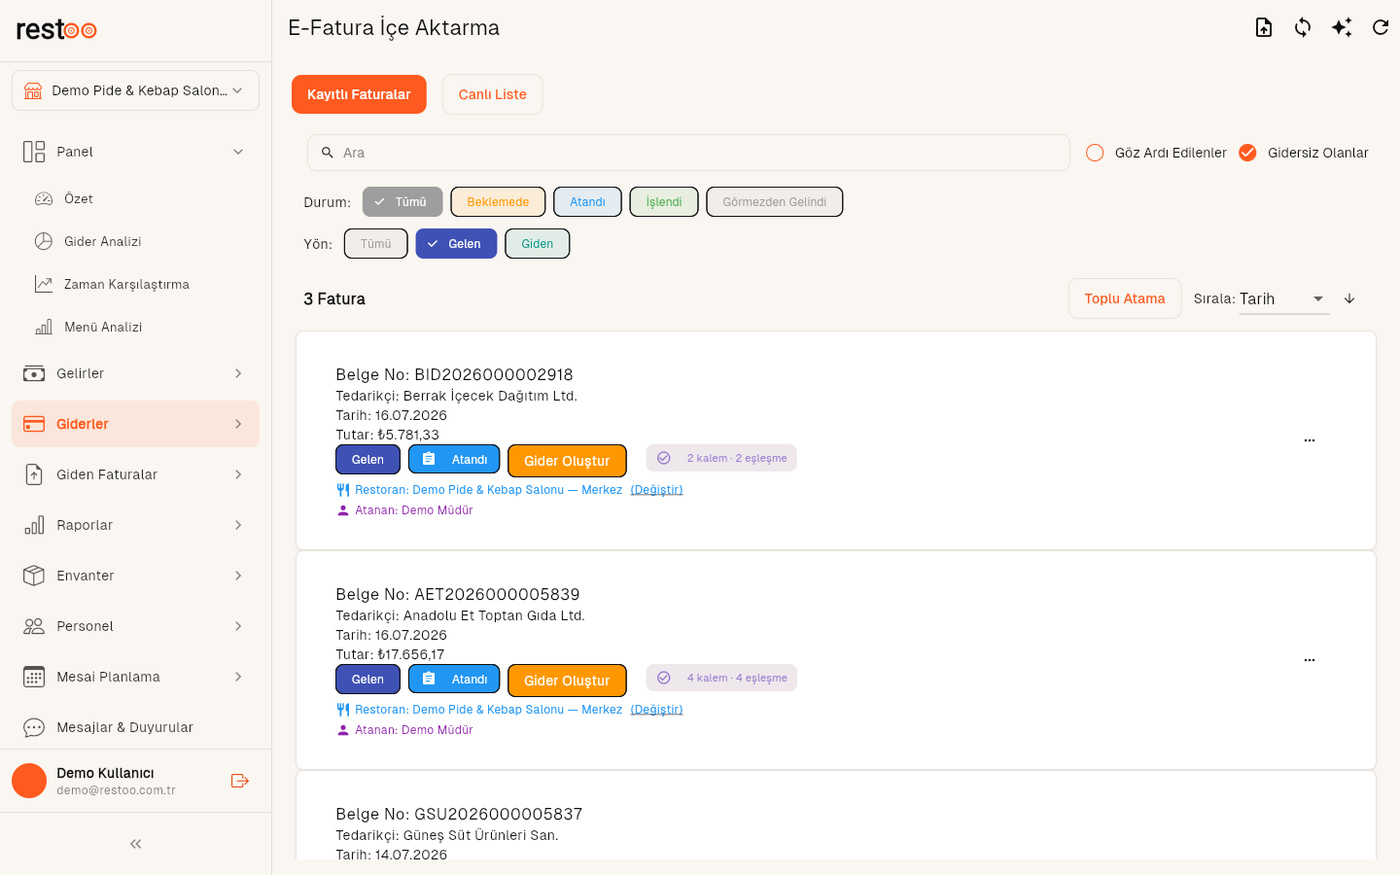Image resolution: width=1400 pixels, height=875 pixels.
Task: Click Değiştir link on Anadolu Et invoice
Action: coord(657,710)
